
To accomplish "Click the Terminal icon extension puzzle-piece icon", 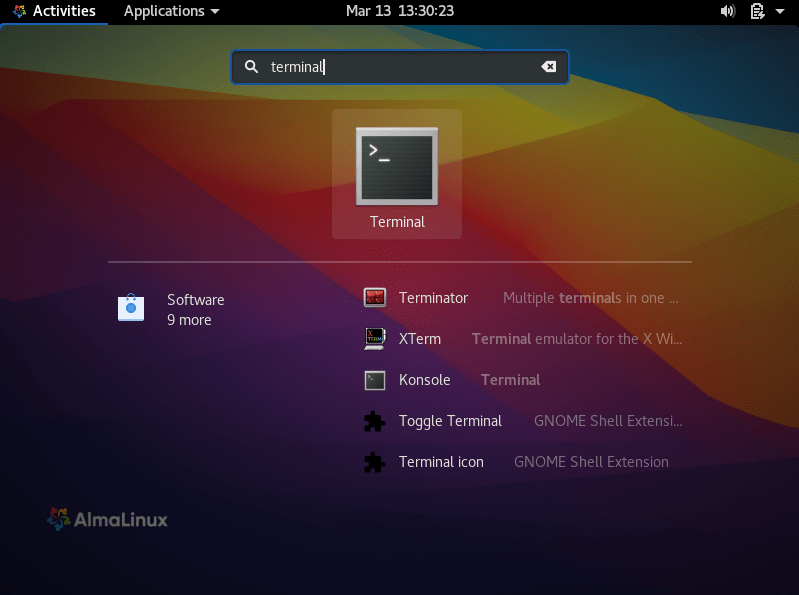I will [x=375, y=462].
